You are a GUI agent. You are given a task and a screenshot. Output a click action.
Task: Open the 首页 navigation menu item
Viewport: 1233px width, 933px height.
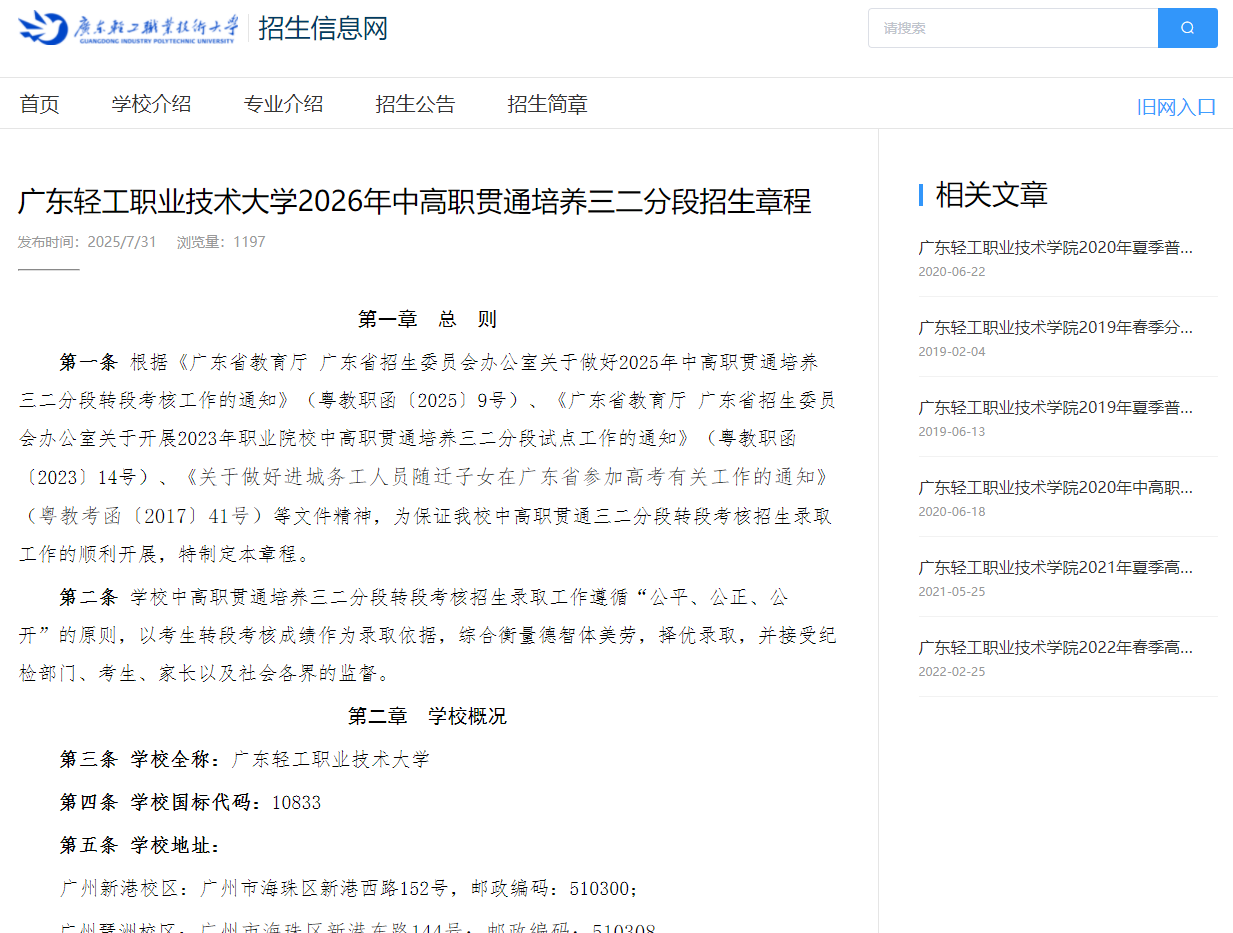click(x=39, y=103)
